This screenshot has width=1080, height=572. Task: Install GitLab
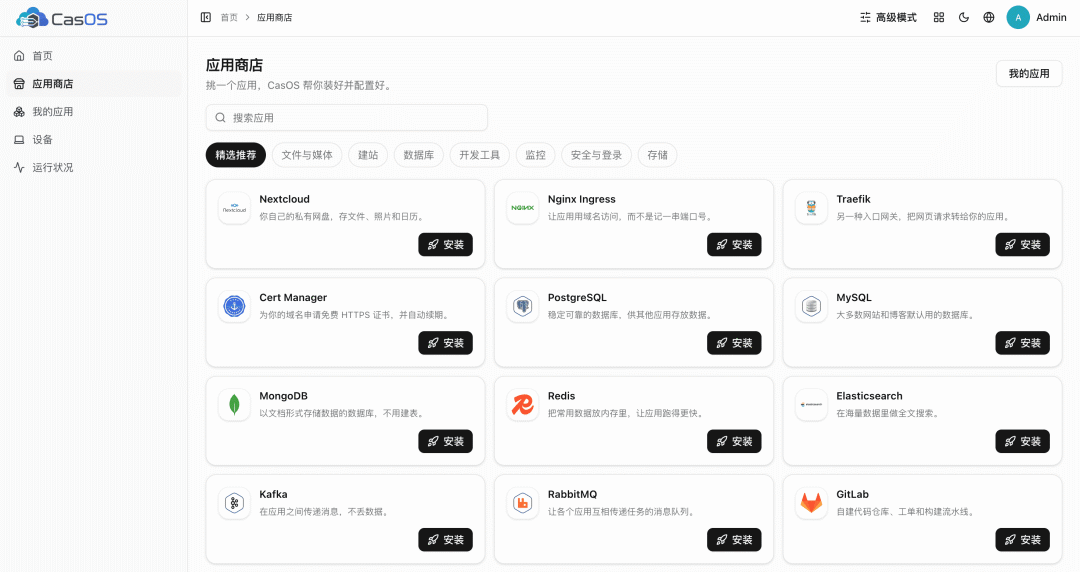click(x=1023, y=540)
